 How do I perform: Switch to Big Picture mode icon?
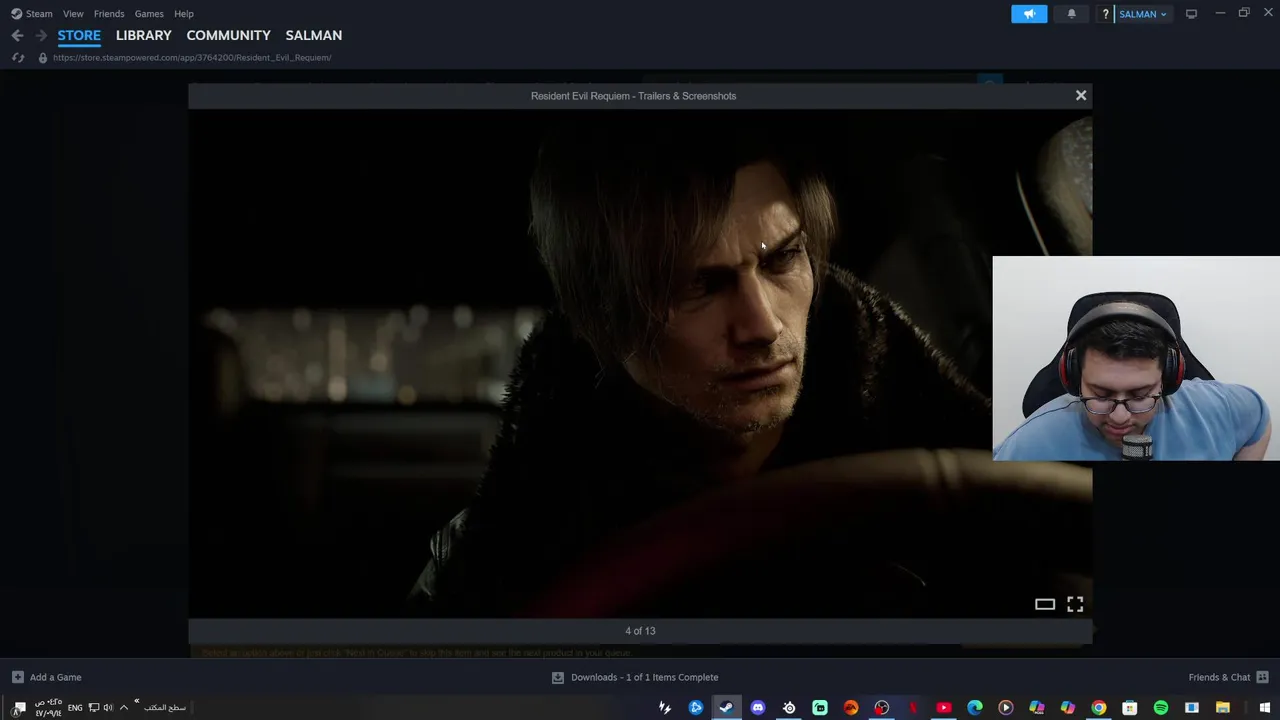pos(1191,14)
